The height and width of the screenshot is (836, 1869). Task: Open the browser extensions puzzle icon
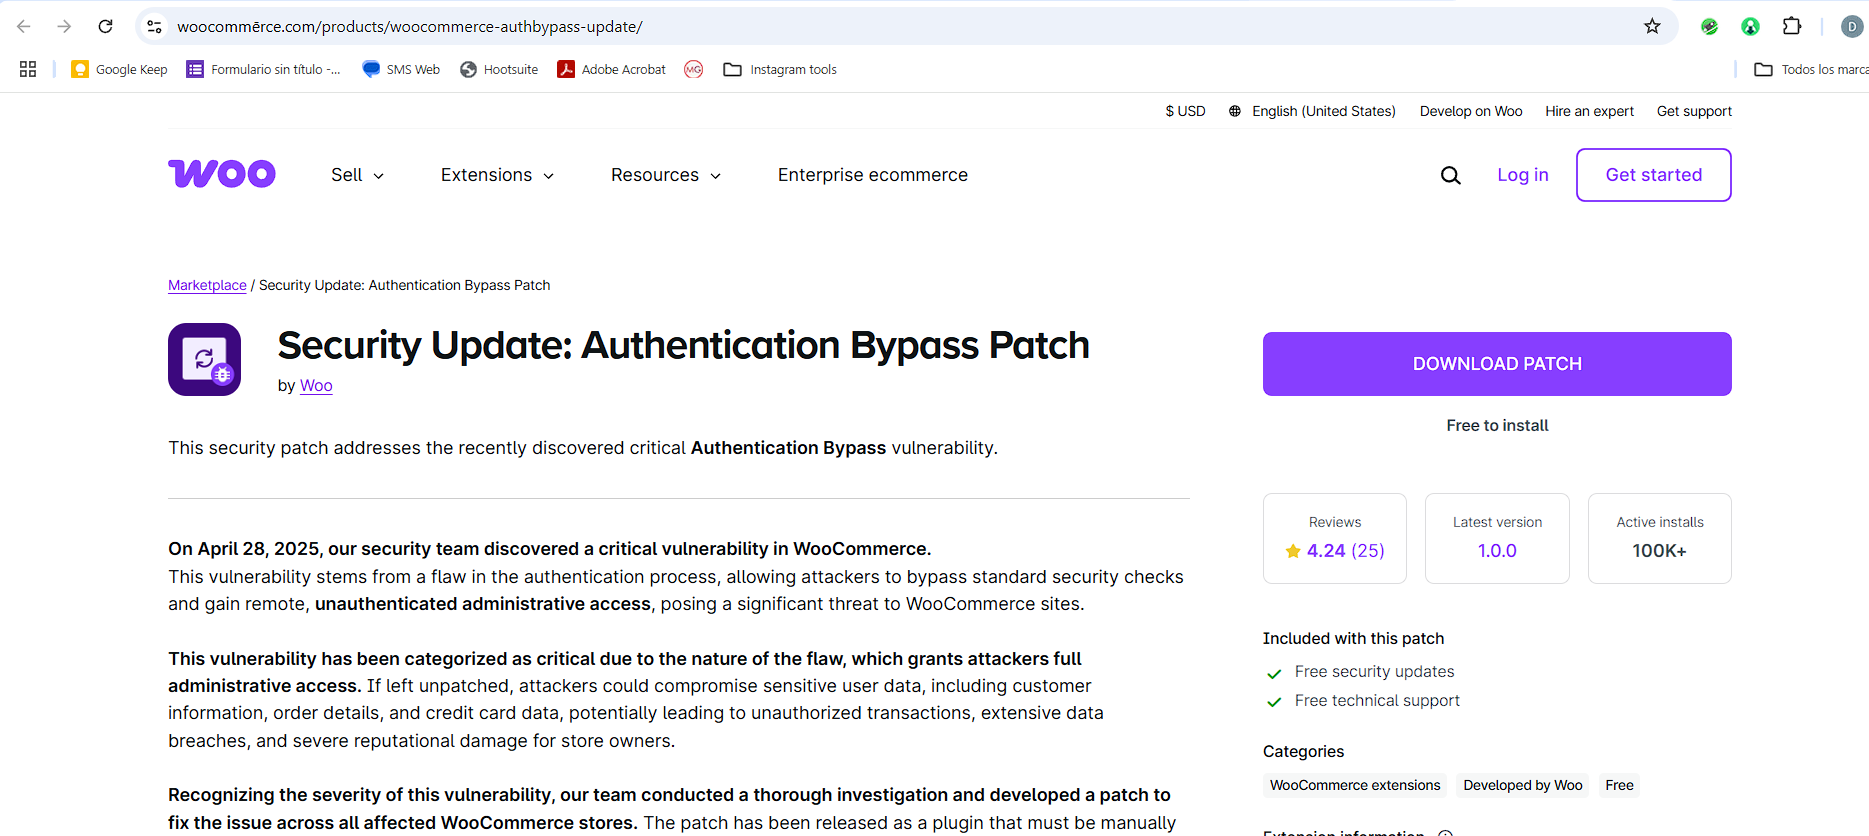coord(1792,26)
